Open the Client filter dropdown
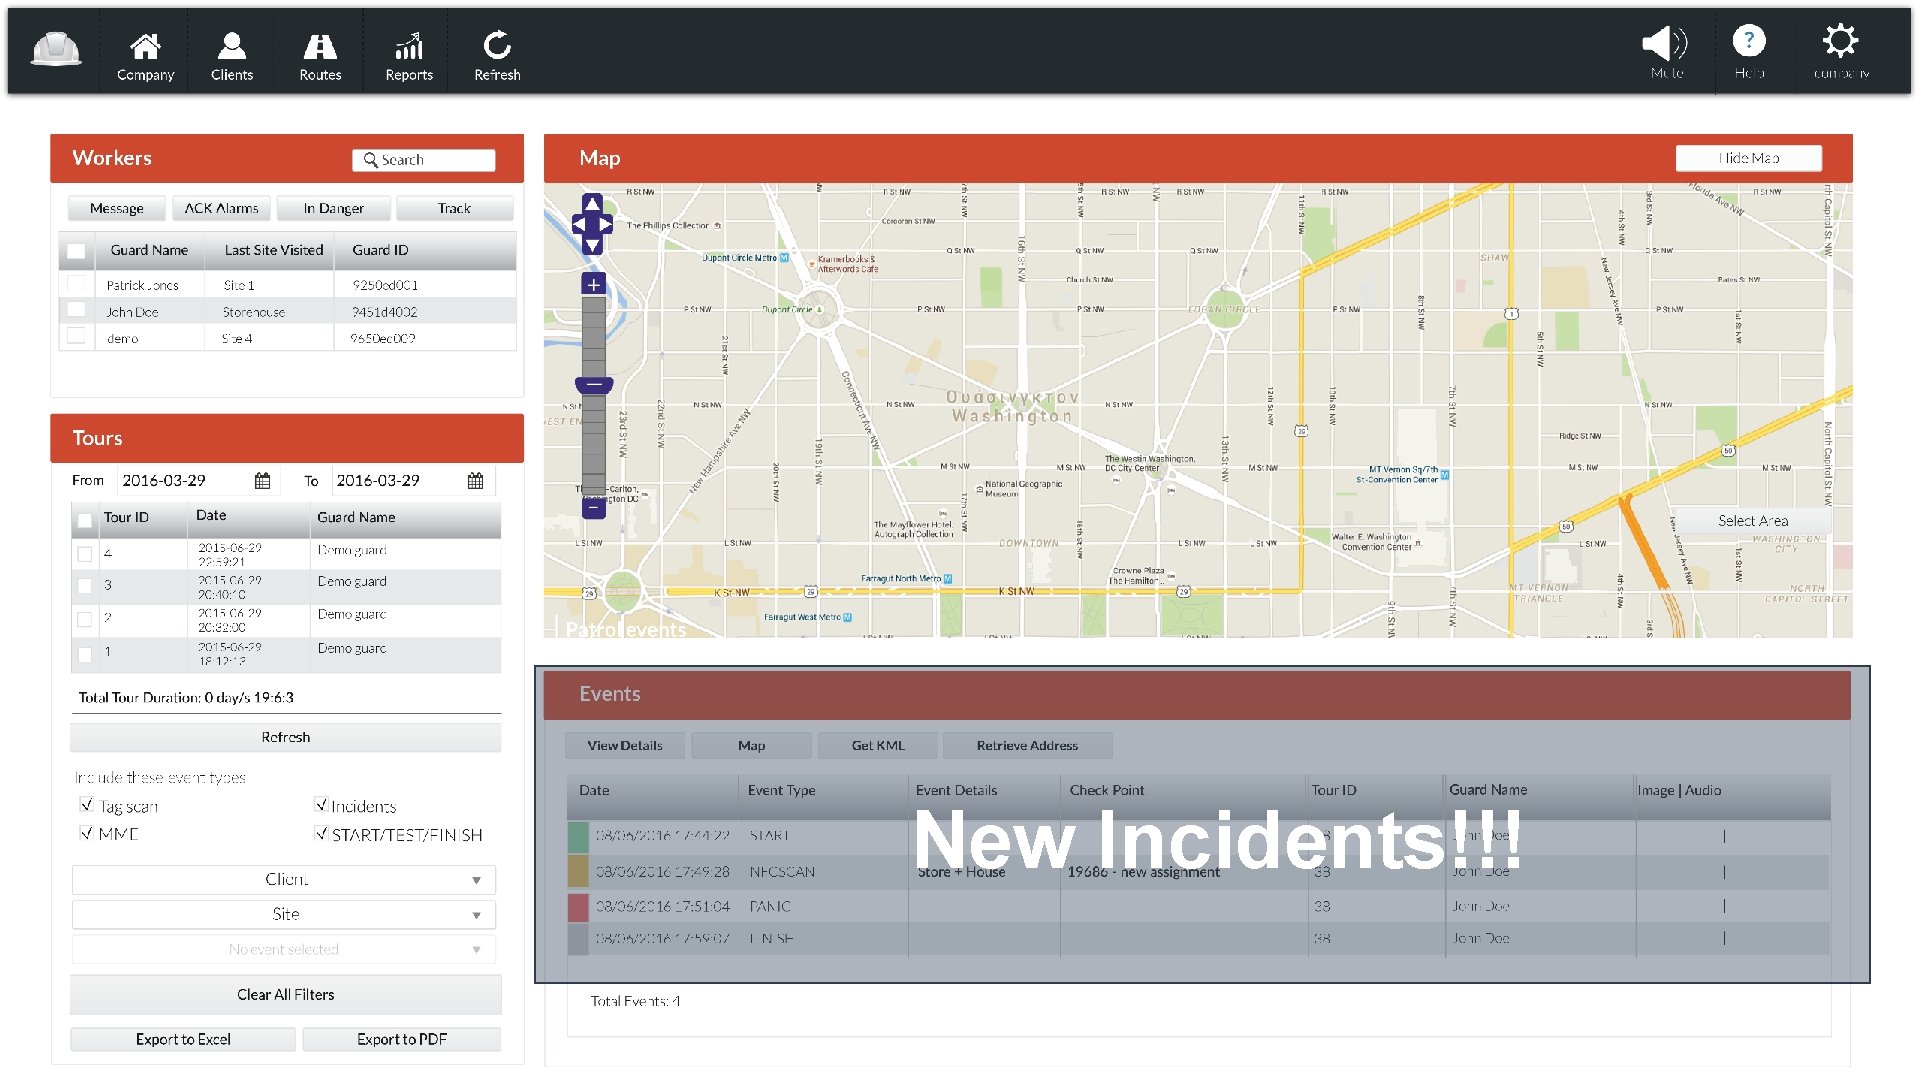 pos(284,880)
